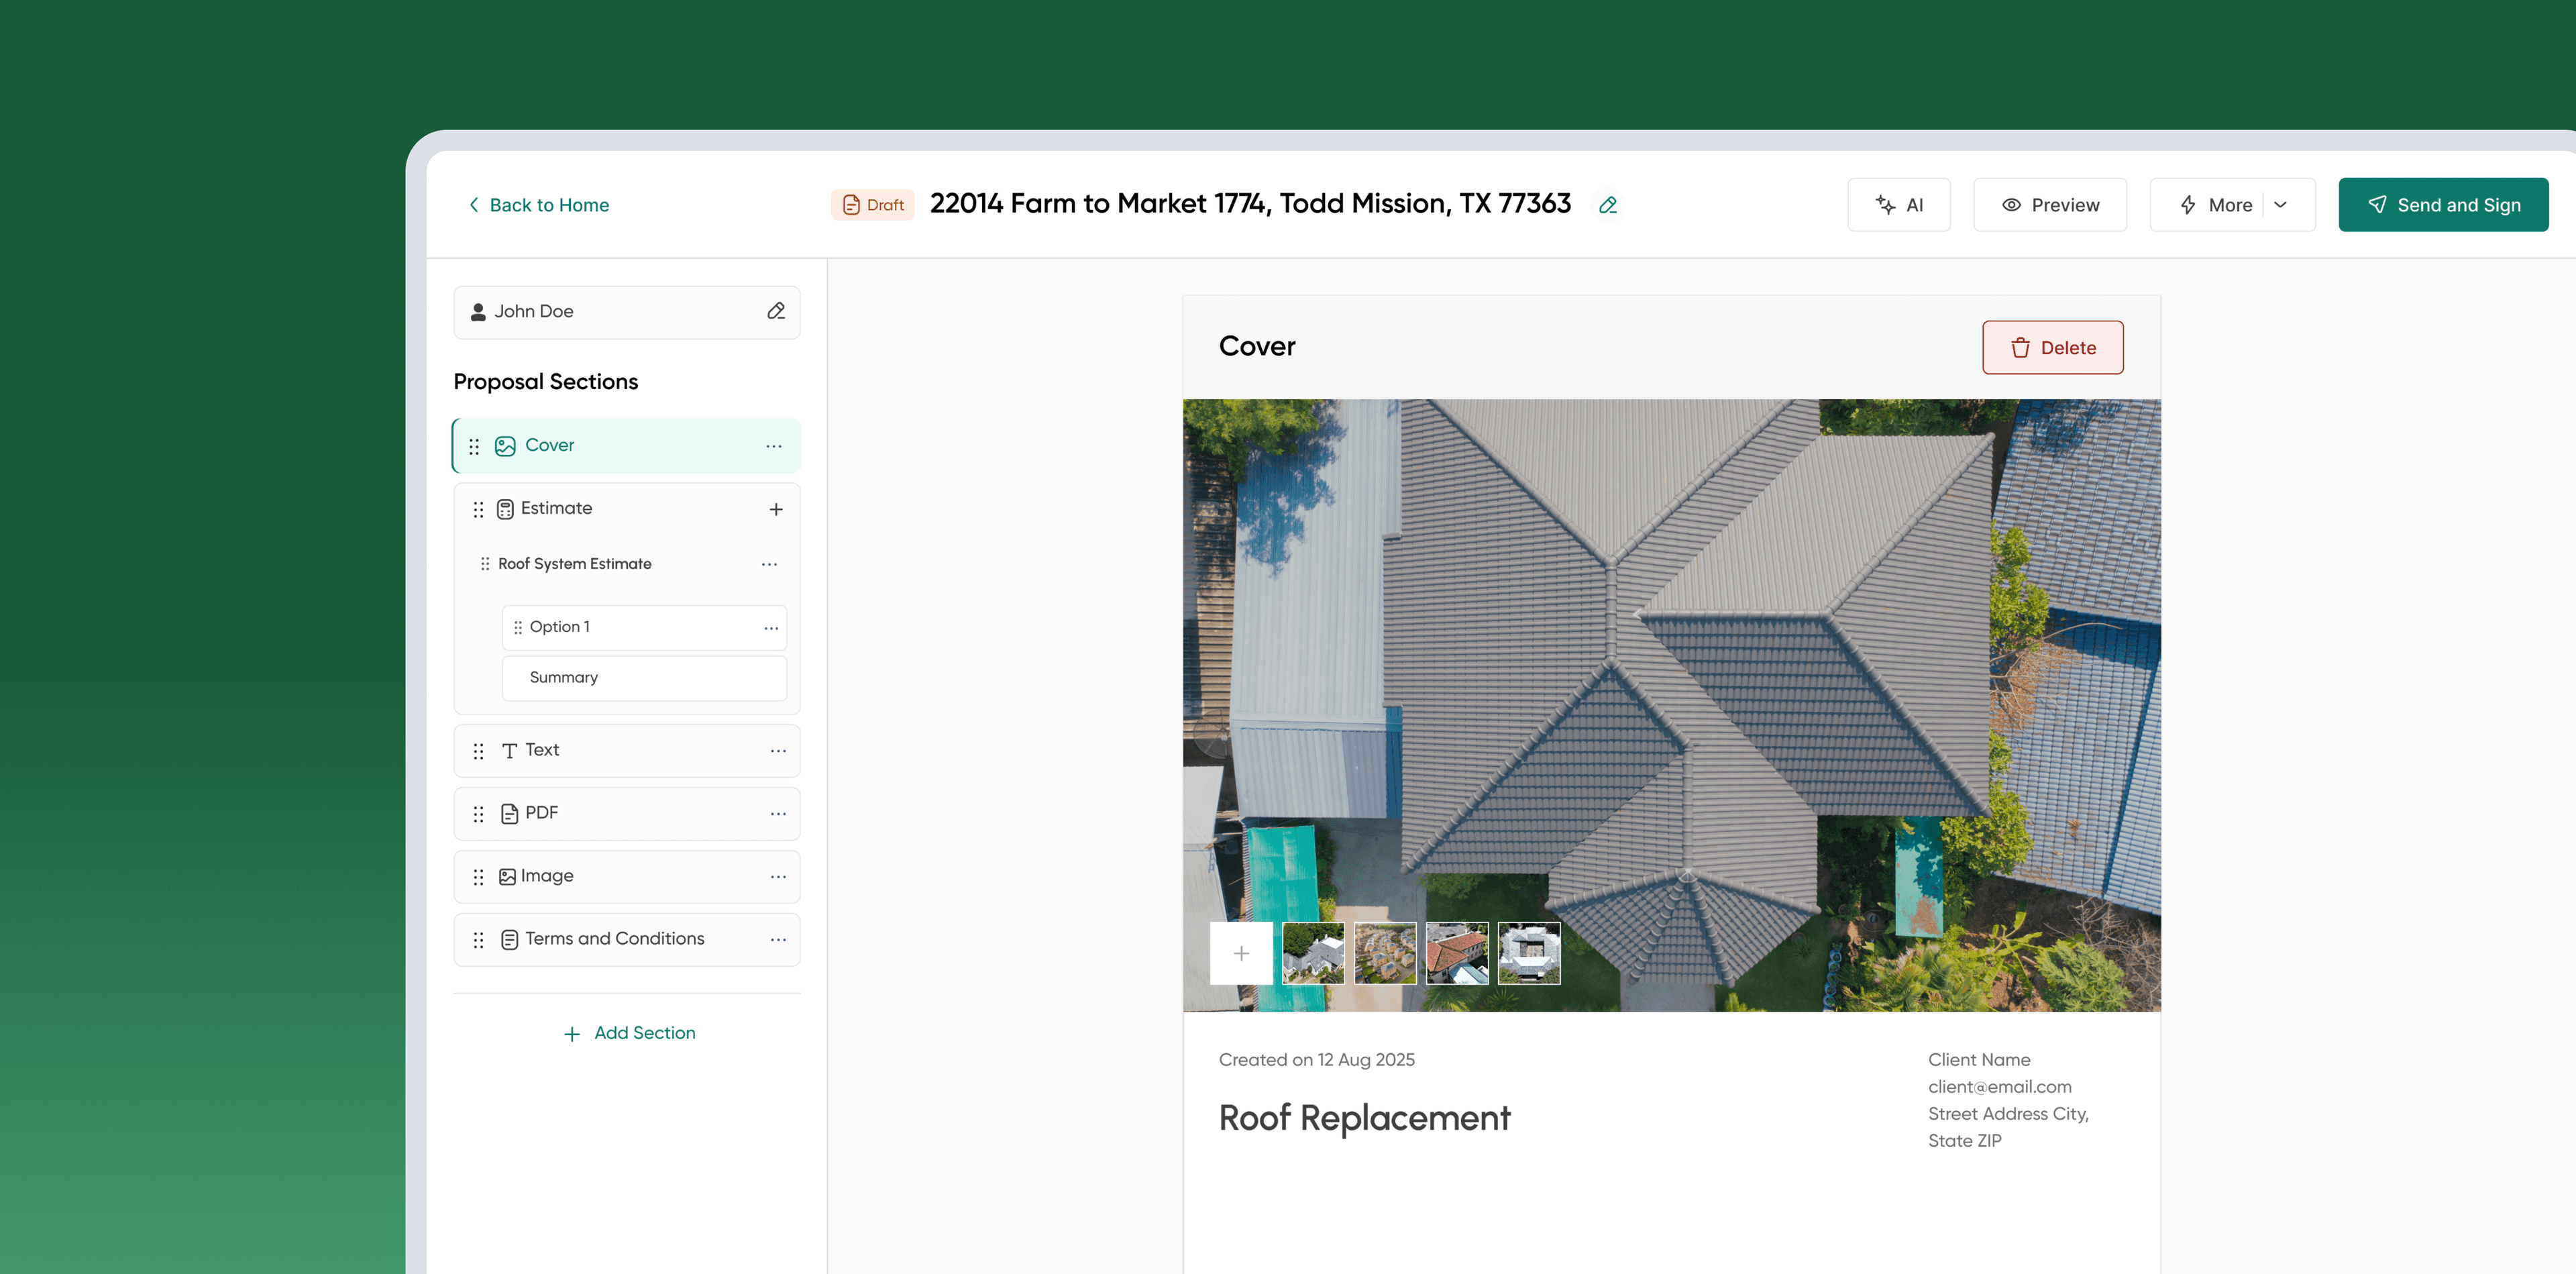Click the edit pencil next to the address title

click(x=1608, y=205)
